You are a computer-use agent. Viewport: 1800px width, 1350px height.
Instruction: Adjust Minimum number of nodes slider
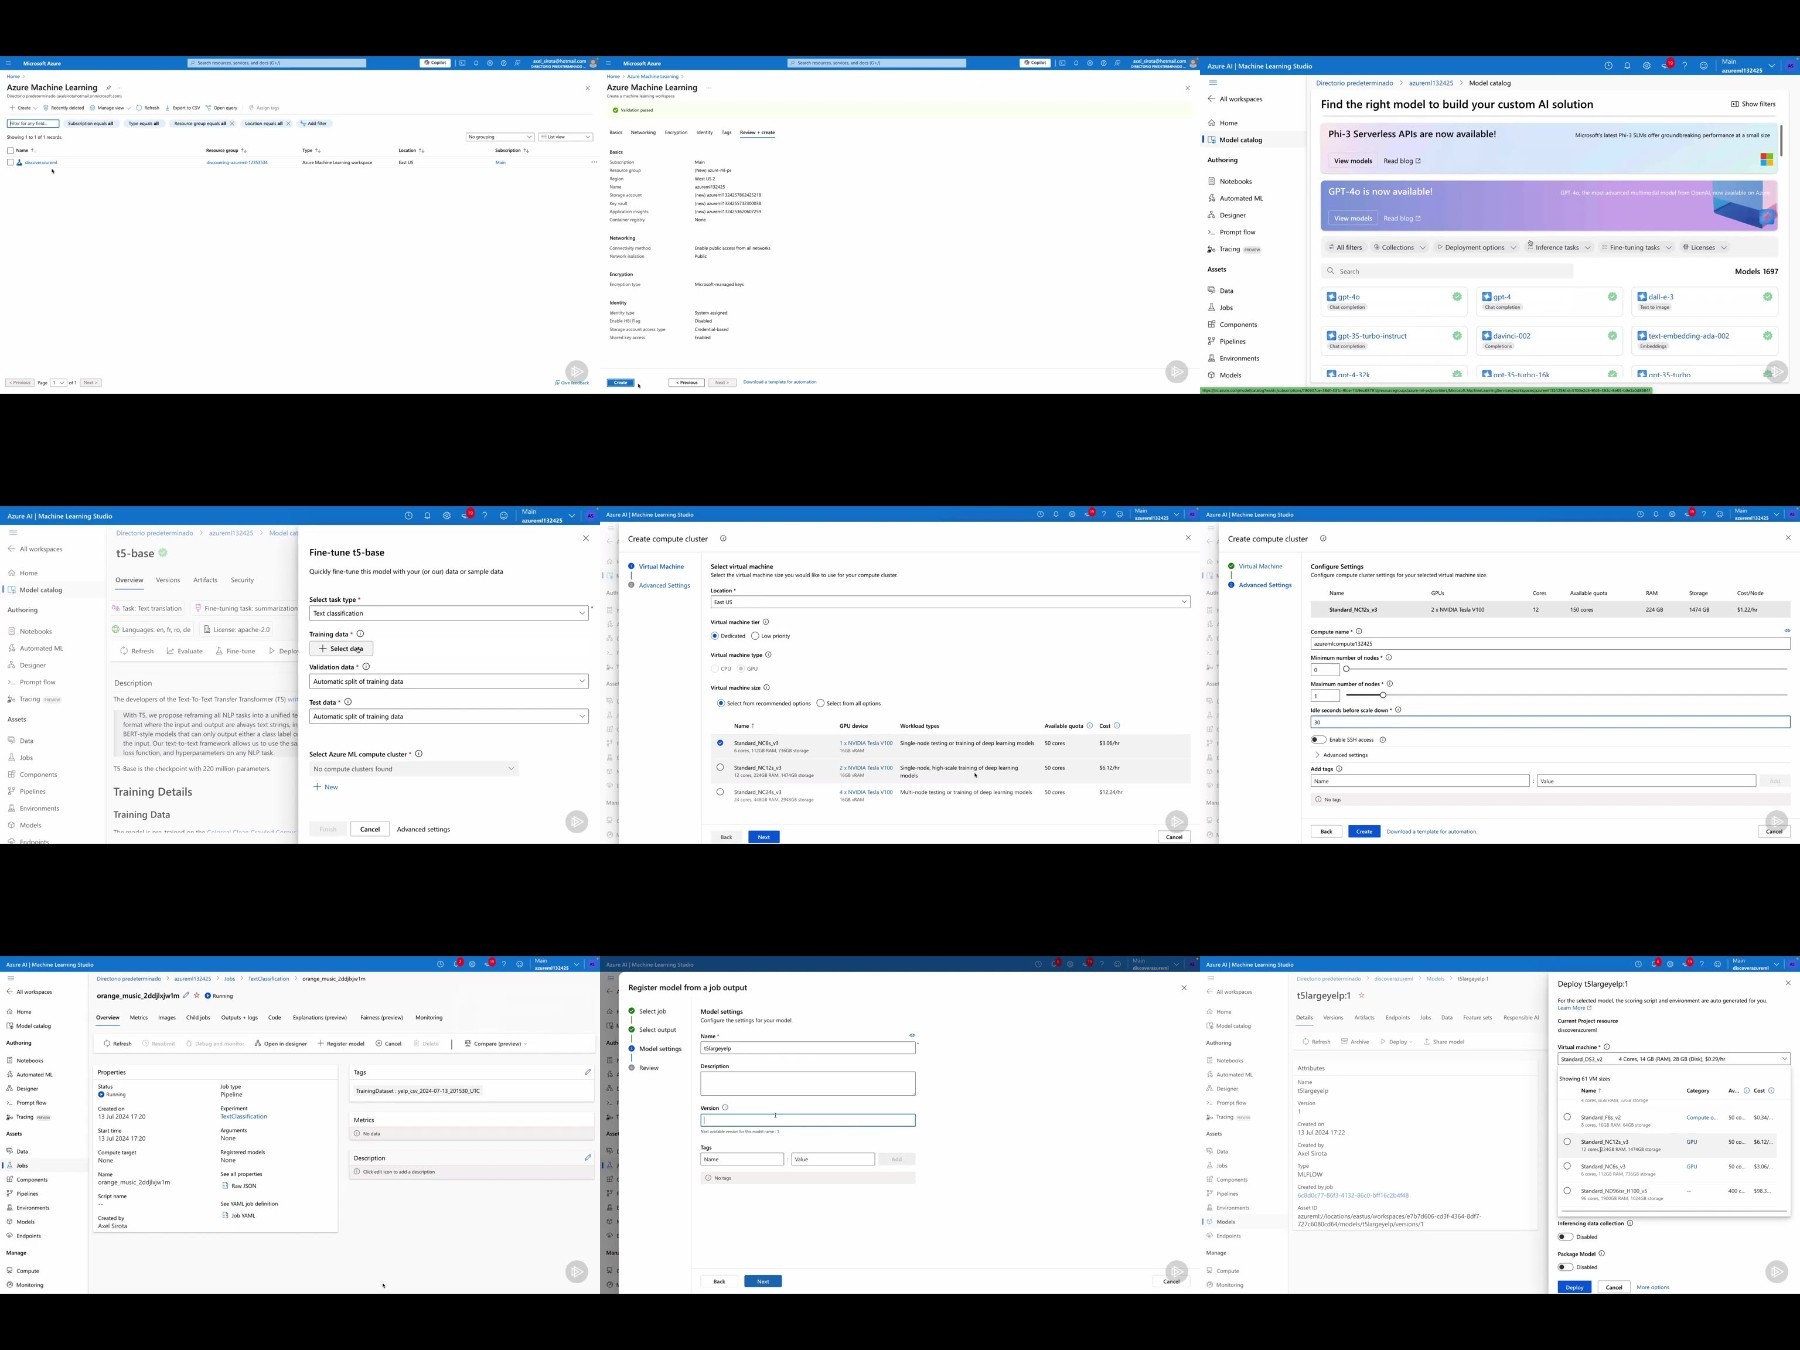click(x=1565, y=669)
